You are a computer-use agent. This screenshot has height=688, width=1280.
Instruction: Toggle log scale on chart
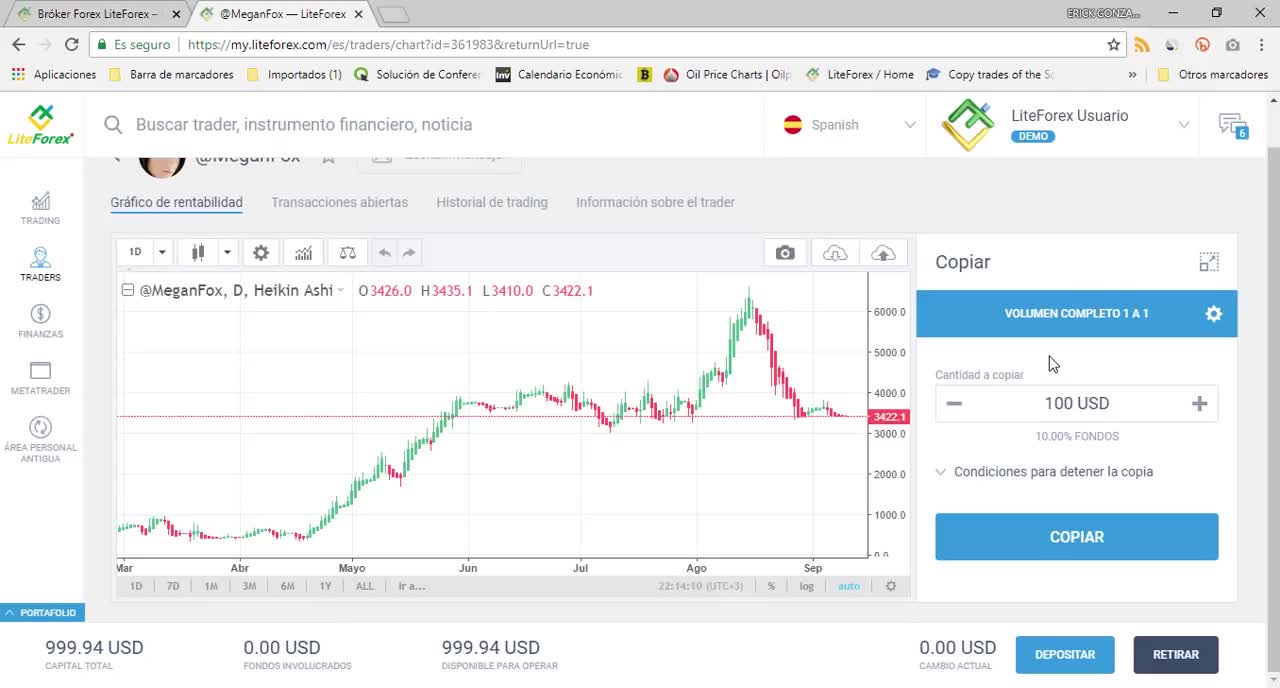pos(806,586)
